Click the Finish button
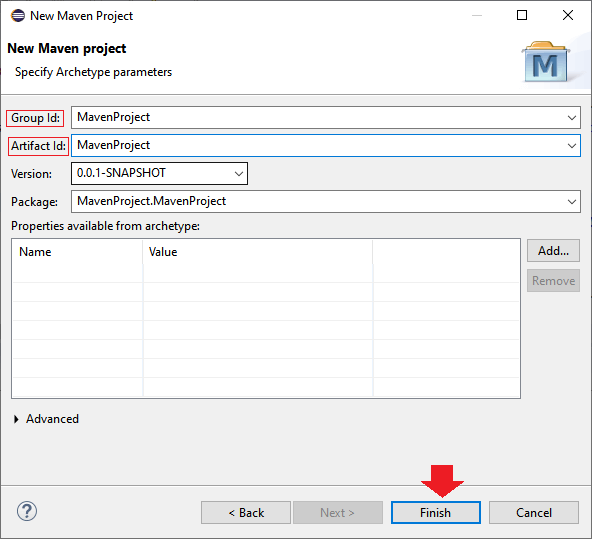This screenshot has height=539, width=592. (x=436, y=513)
